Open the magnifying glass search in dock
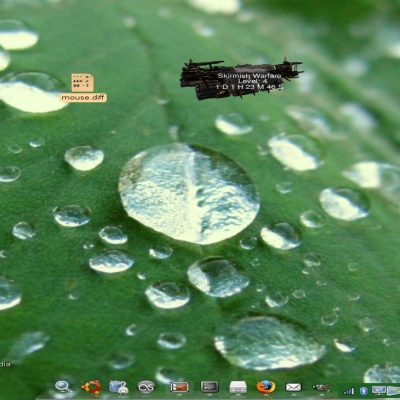The image size is (400, 400). [63, 387]
